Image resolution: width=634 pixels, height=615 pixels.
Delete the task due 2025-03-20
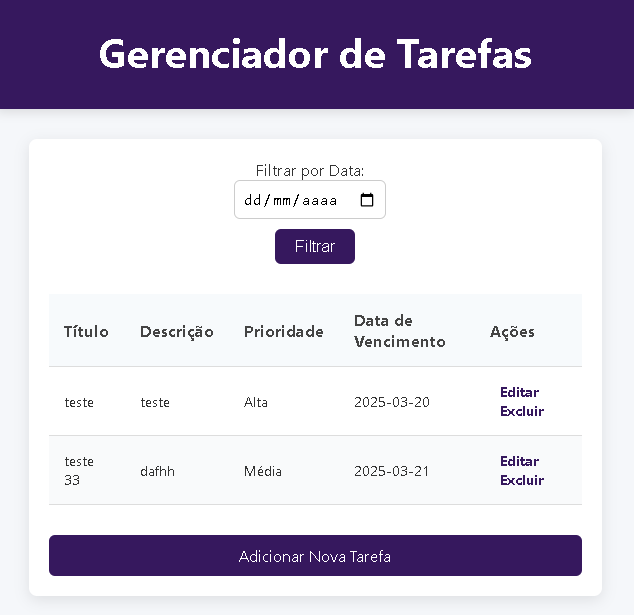point(522,411)
